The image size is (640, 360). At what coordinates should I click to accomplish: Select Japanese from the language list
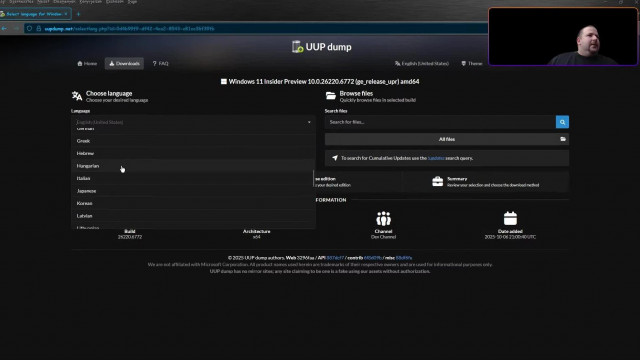coord(193,191)
